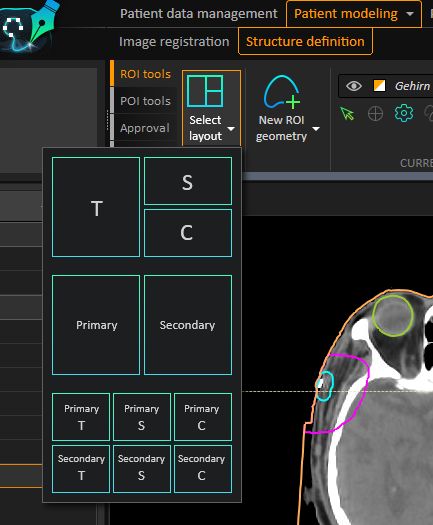Select the Approval tab
433x525 pixels.
pos(145,128)
